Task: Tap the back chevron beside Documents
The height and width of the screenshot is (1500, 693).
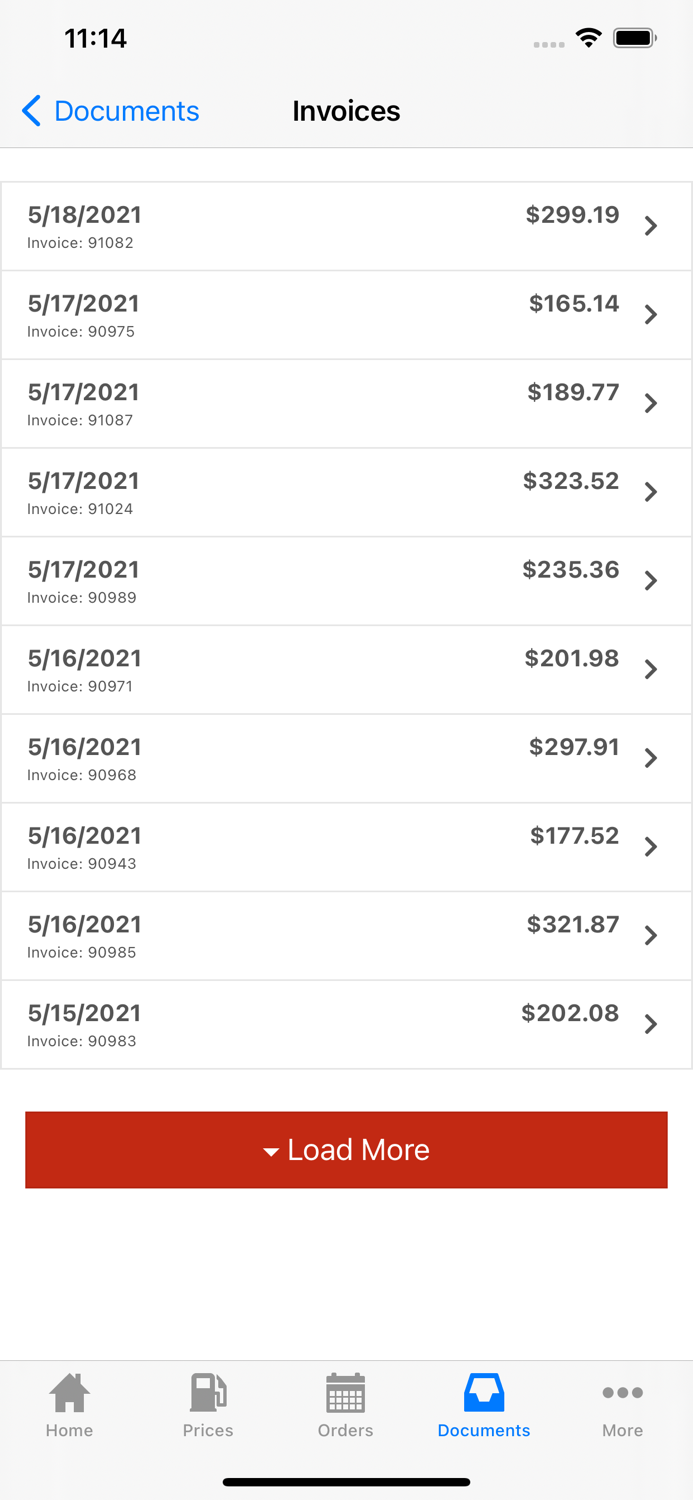Action: (x=32, y=111)
